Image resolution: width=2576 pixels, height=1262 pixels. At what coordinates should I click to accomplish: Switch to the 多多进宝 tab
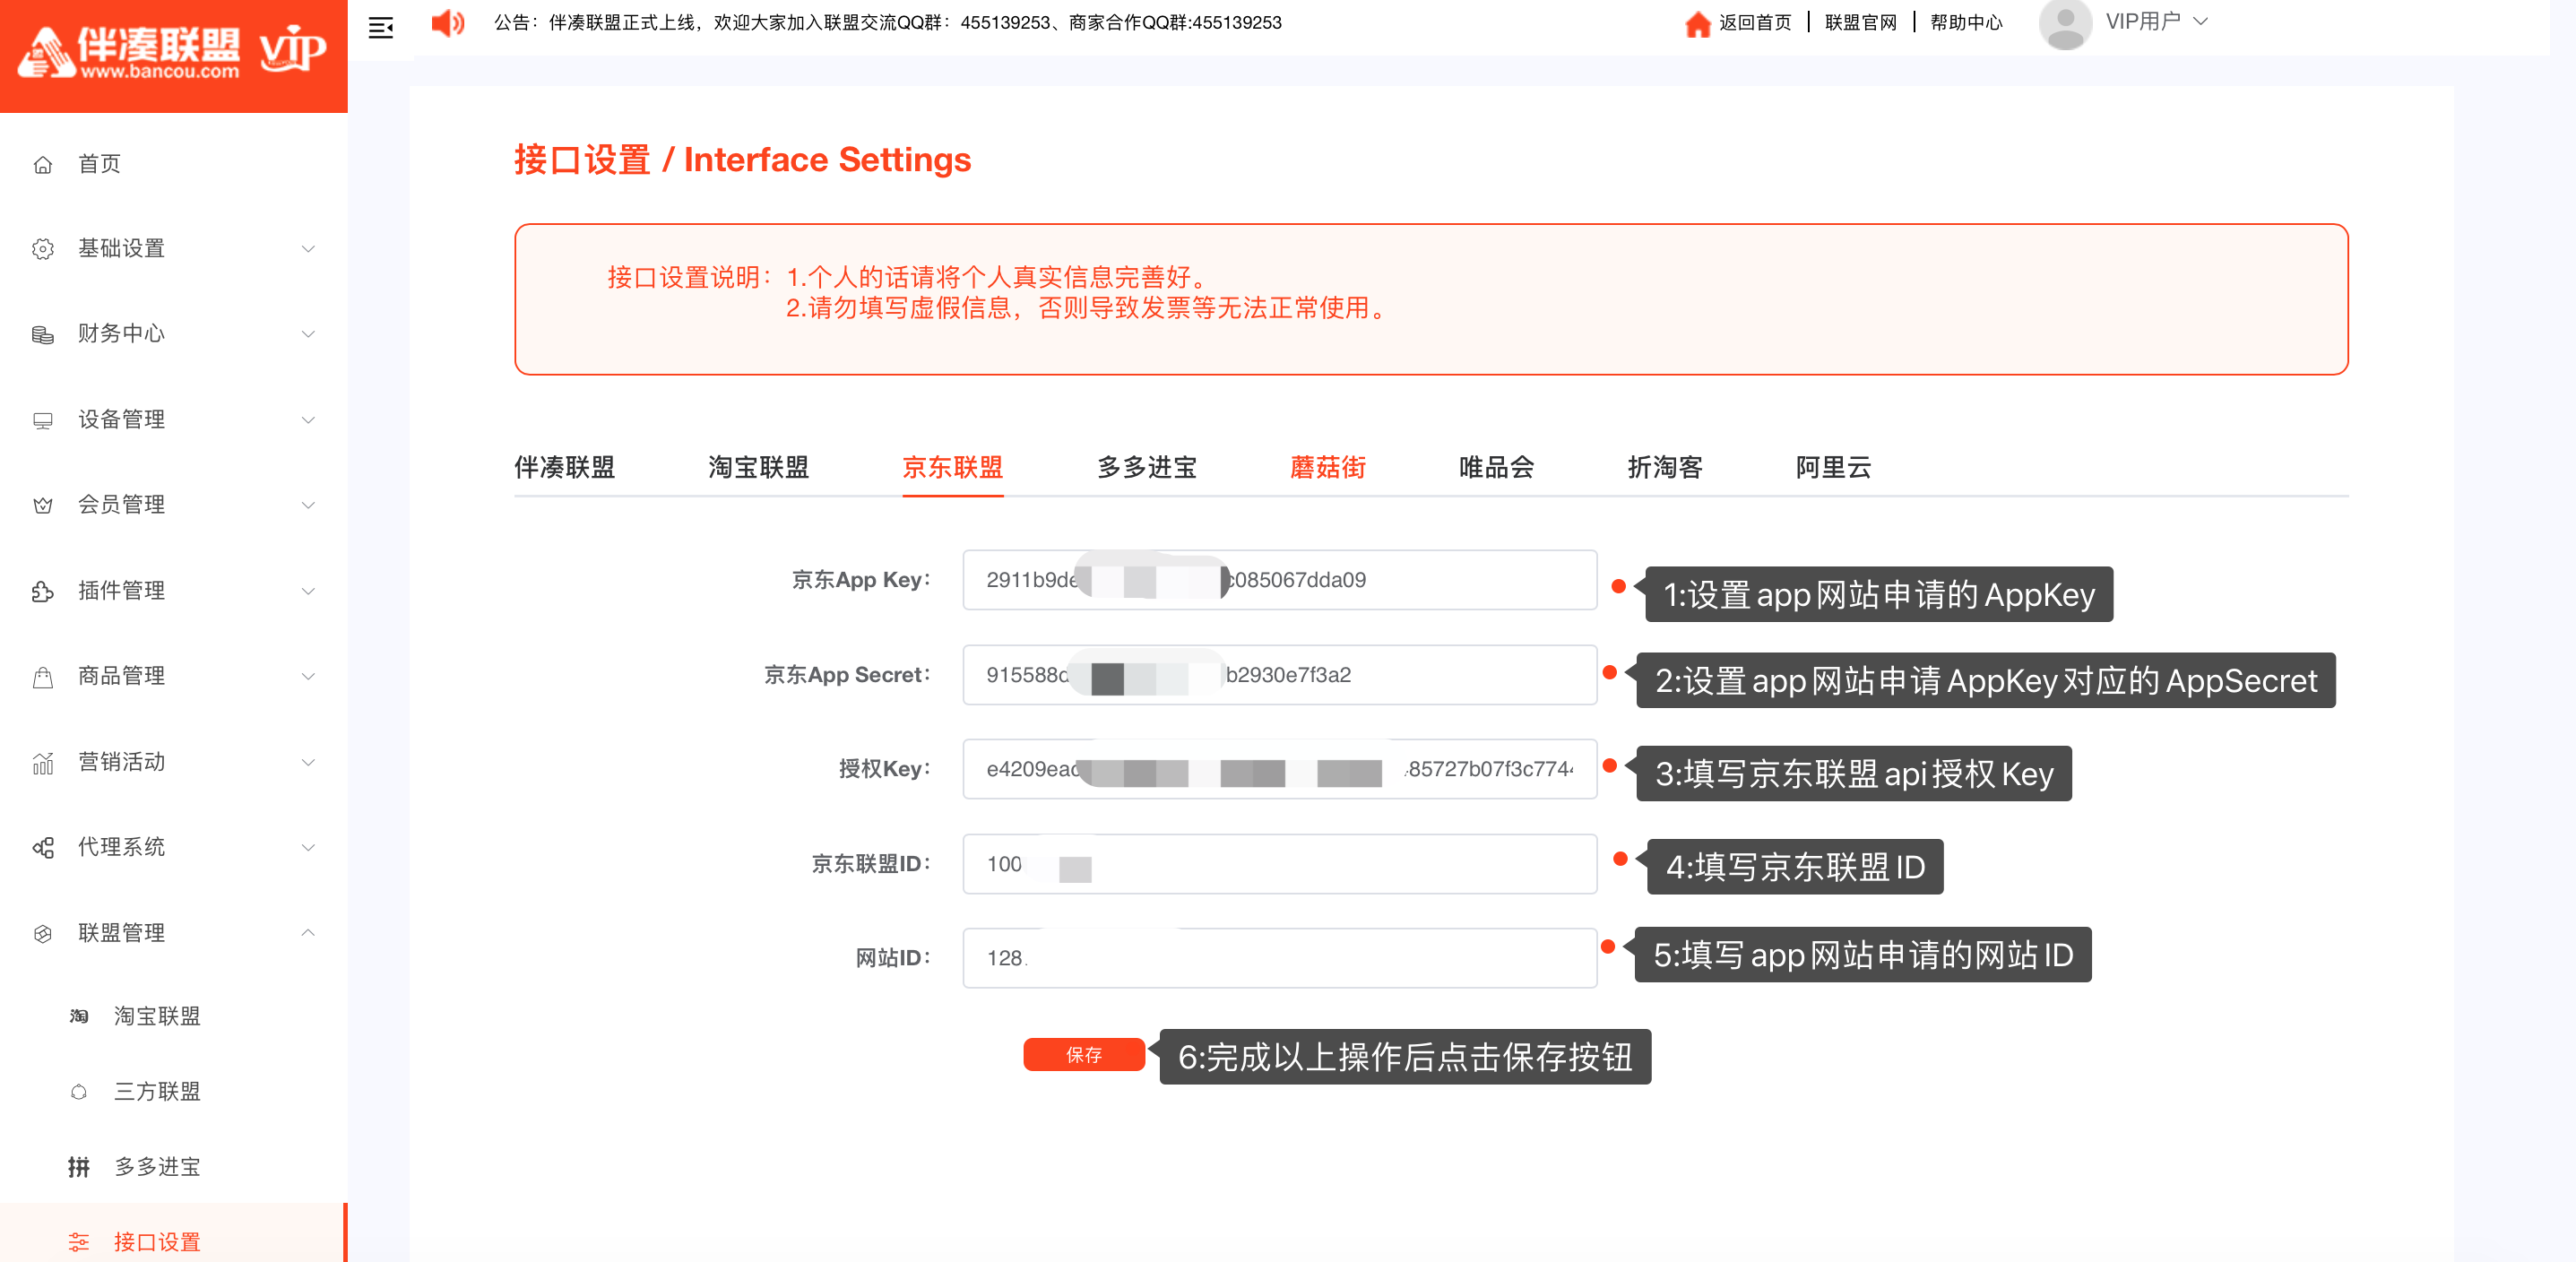[1146, 467]
